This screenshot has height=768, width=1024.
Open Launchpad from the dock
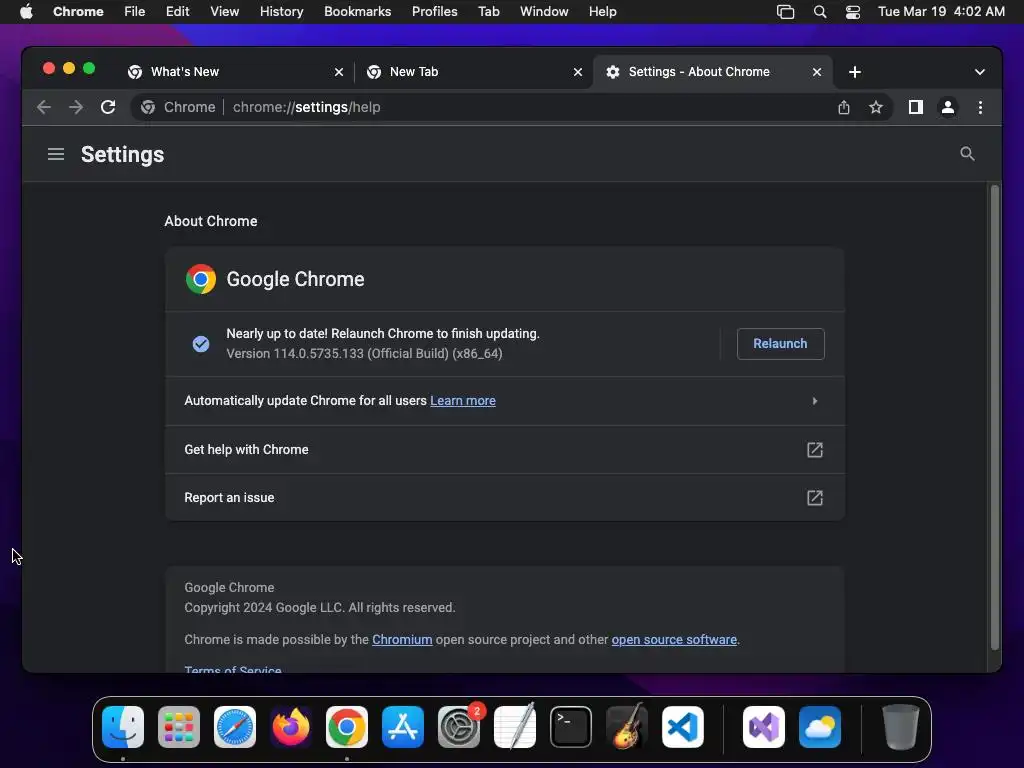click(x=179, y=727)
